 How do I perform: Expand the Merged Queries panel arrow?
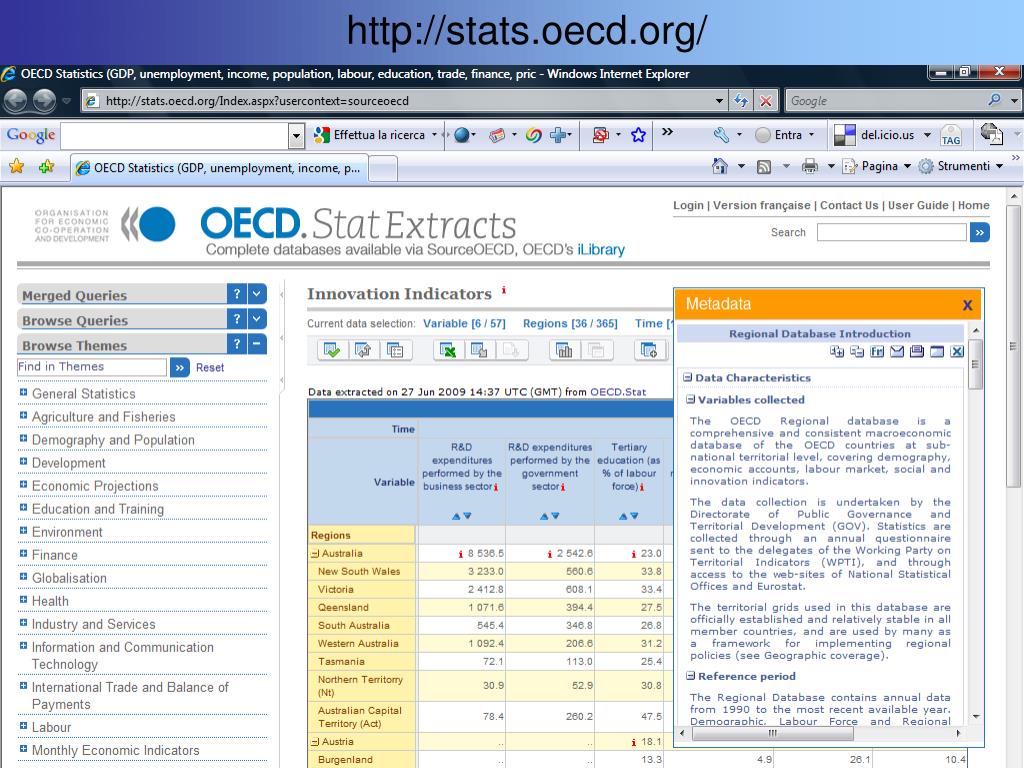pos(257,294)
